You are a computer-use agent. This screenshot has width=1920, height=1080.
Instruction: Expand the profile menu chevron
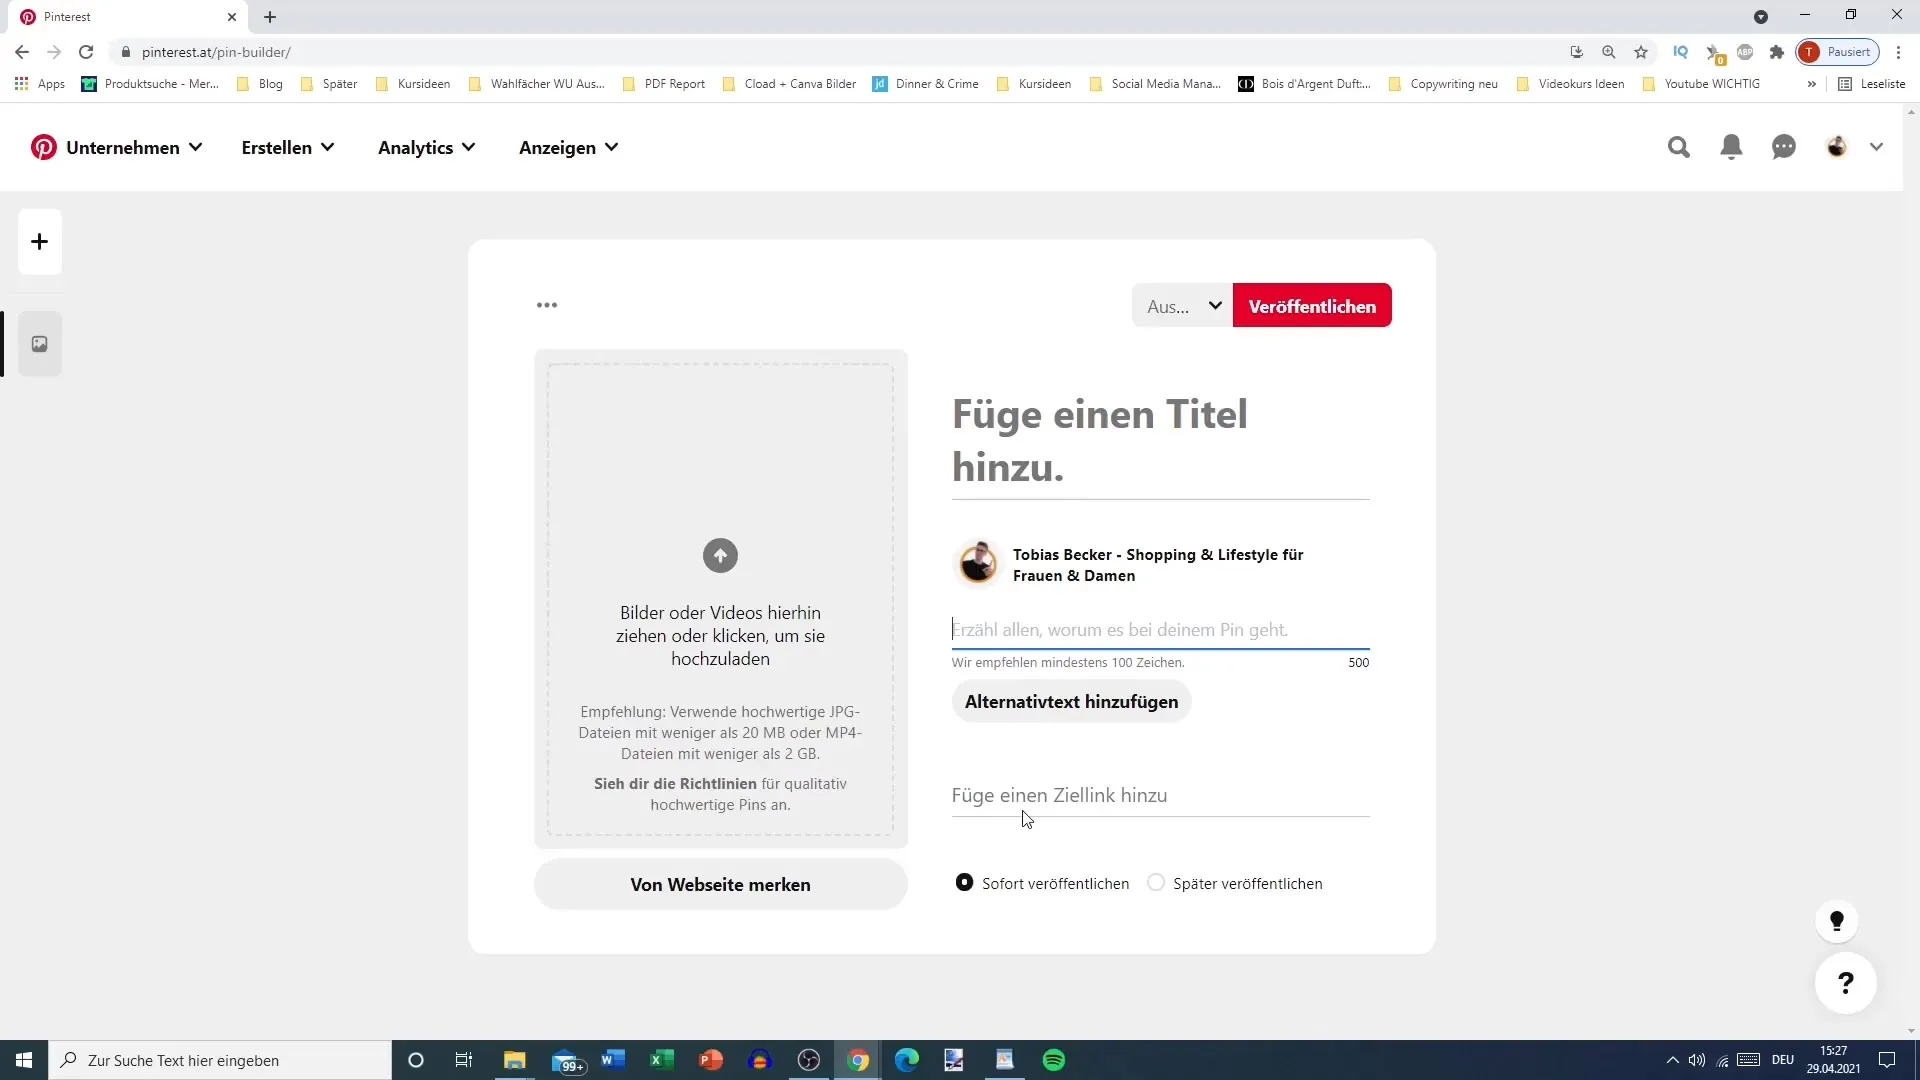(1878, 146)
